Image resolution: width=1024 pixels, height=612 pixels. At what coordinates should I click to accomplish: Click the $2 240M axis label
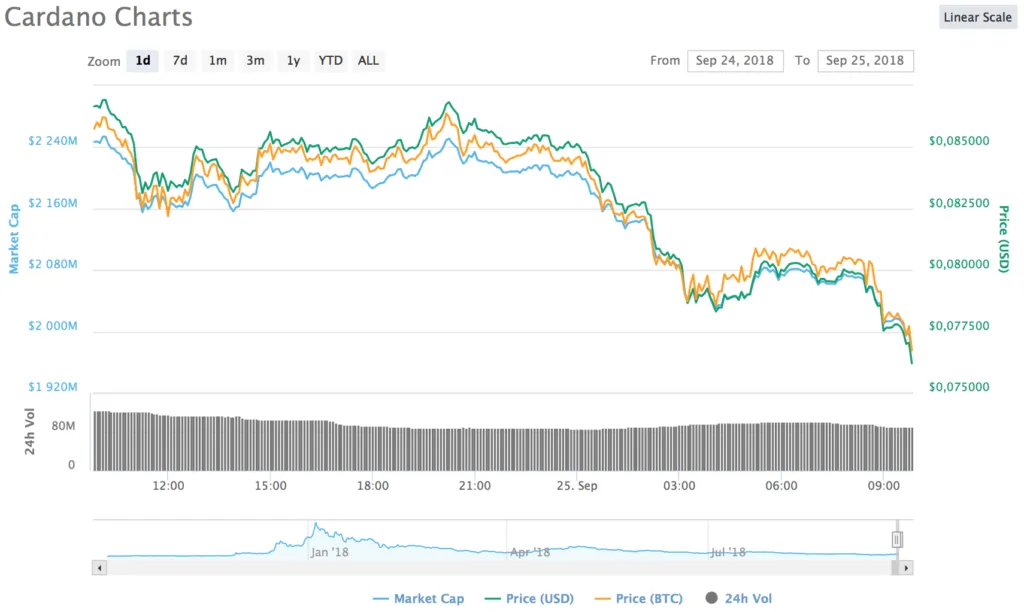52,141
